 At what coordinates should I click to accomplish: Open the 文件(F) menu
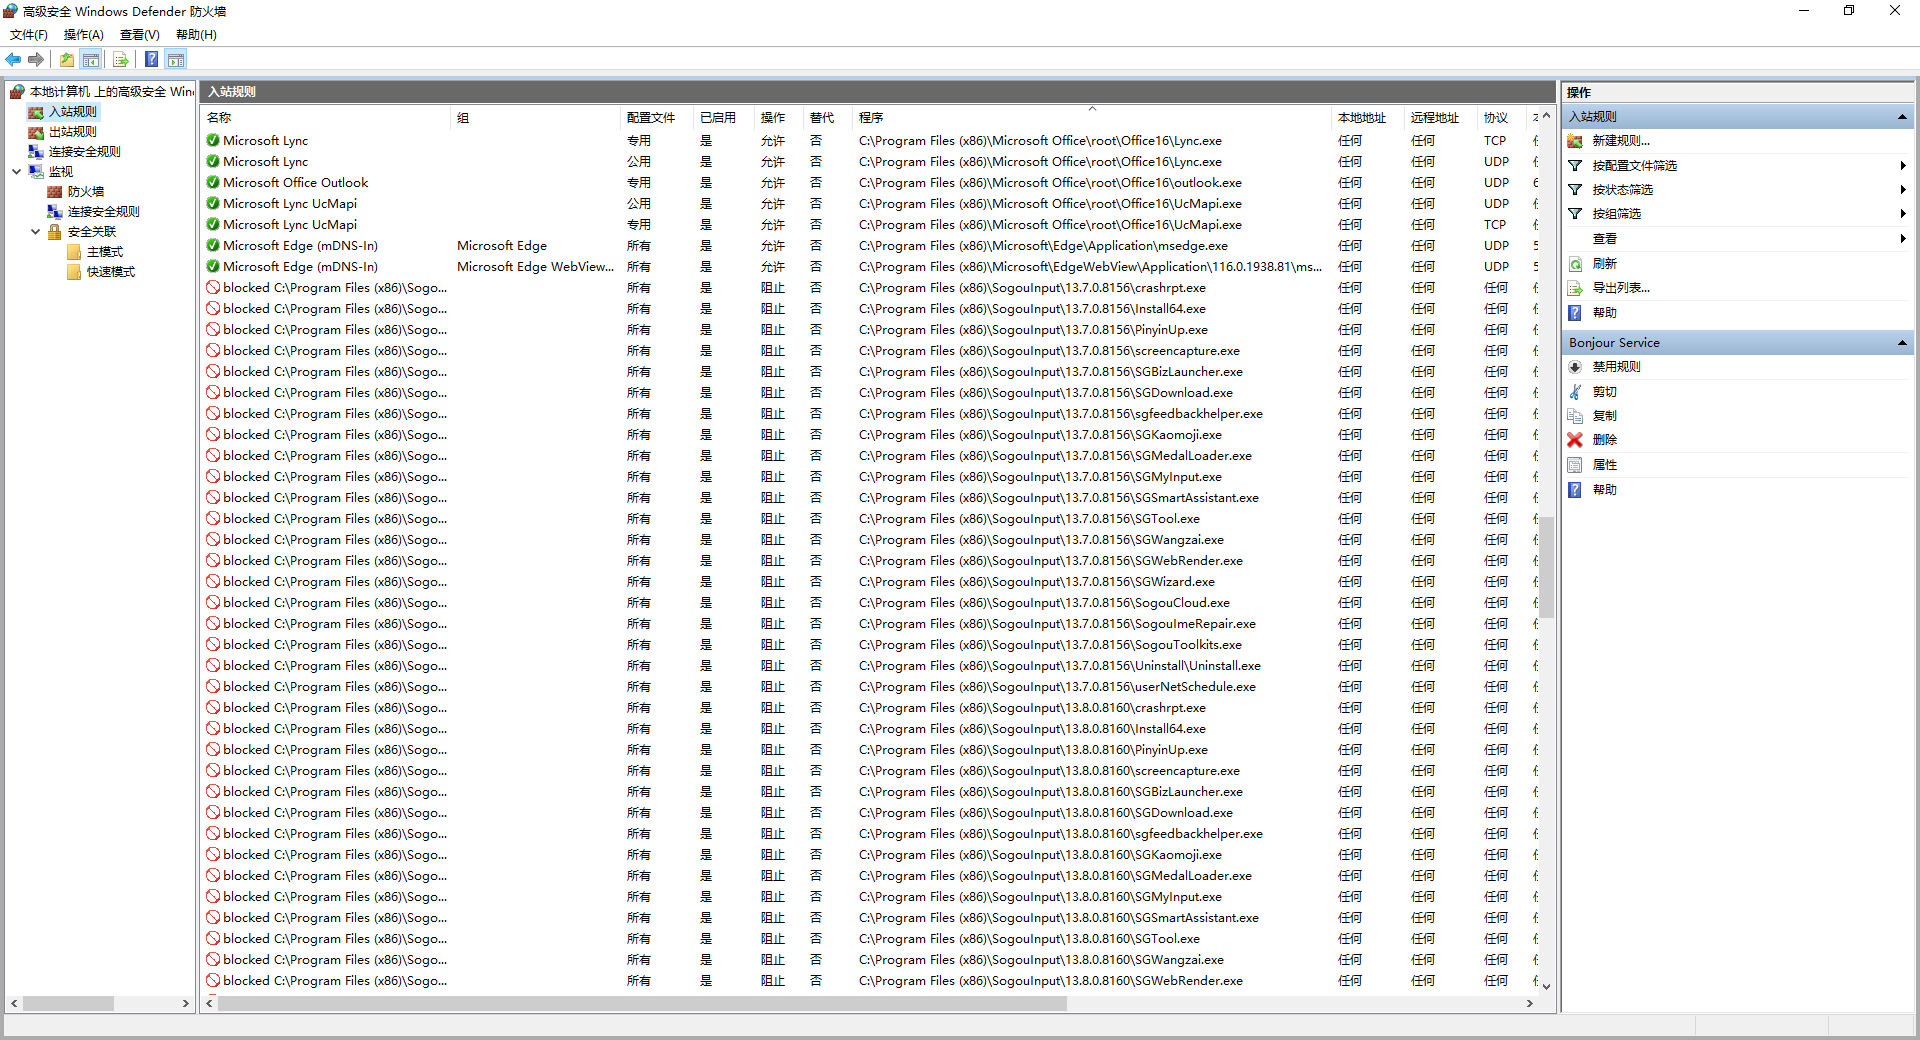pyautogui.click(x=29, y=35)
